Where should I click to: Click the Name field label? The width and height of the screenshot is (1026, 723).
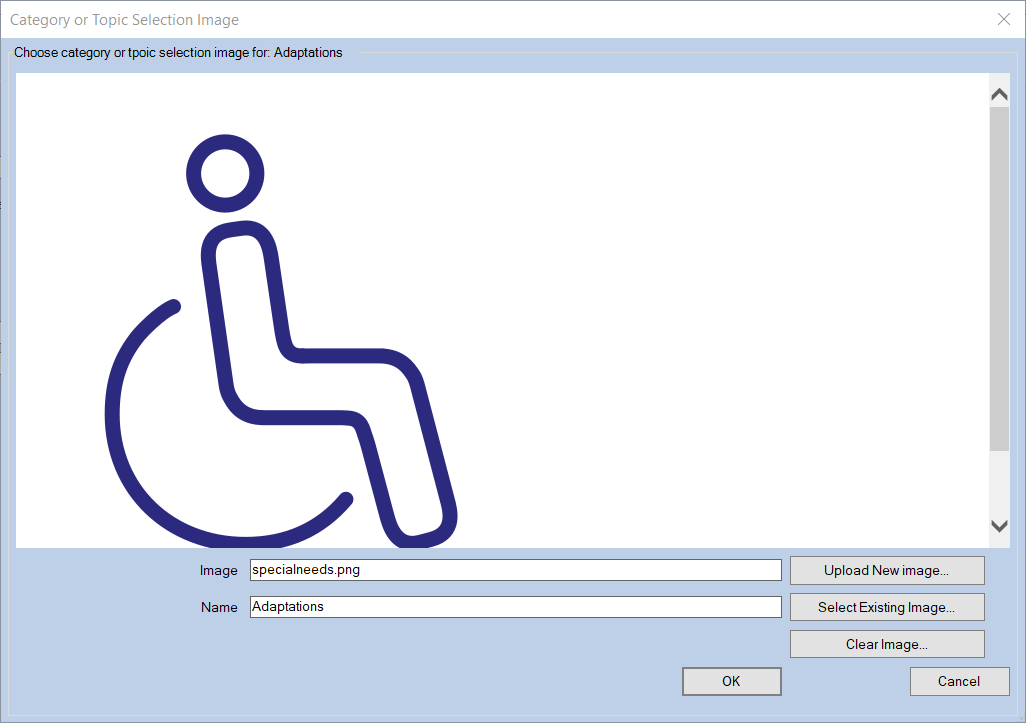point(218,608)
